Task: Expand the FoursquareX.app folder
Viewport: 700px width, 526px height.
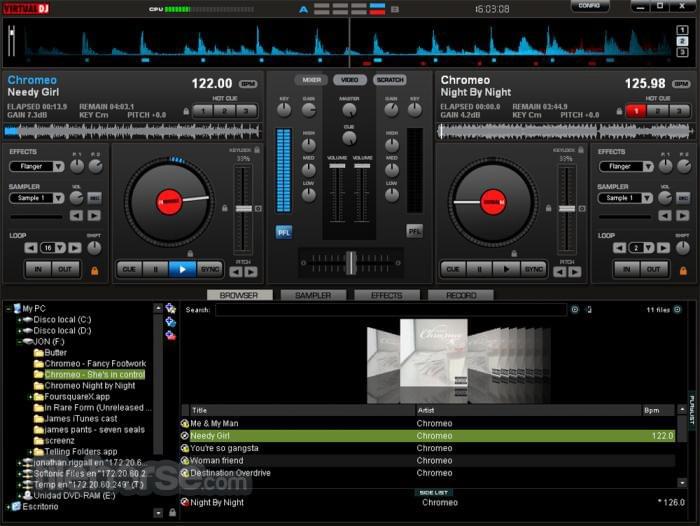Action: (x=30, y=397)
